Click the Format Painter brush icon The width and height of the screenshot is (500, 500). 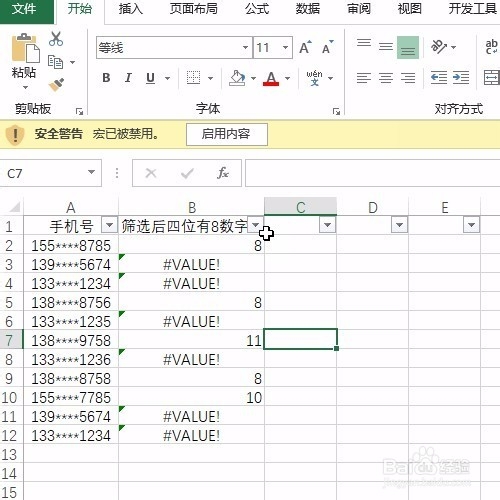coord(56,85)
